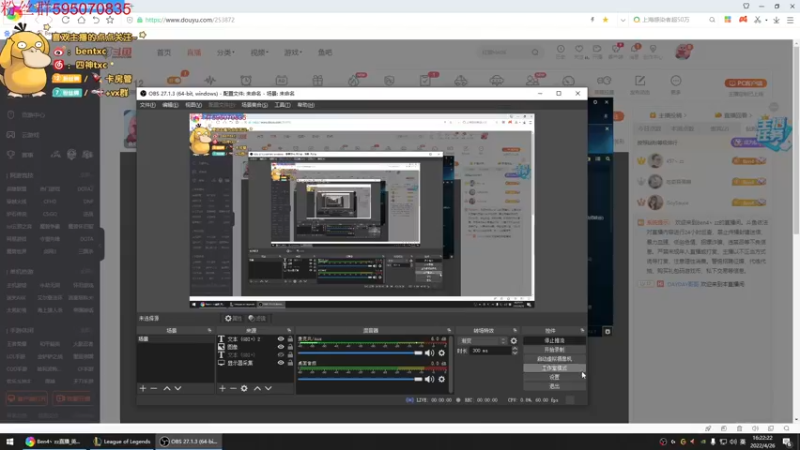Open the gift box icon in Douyu toolbar
This screenshot has width=800, height=450.
(x=317, y=80)
